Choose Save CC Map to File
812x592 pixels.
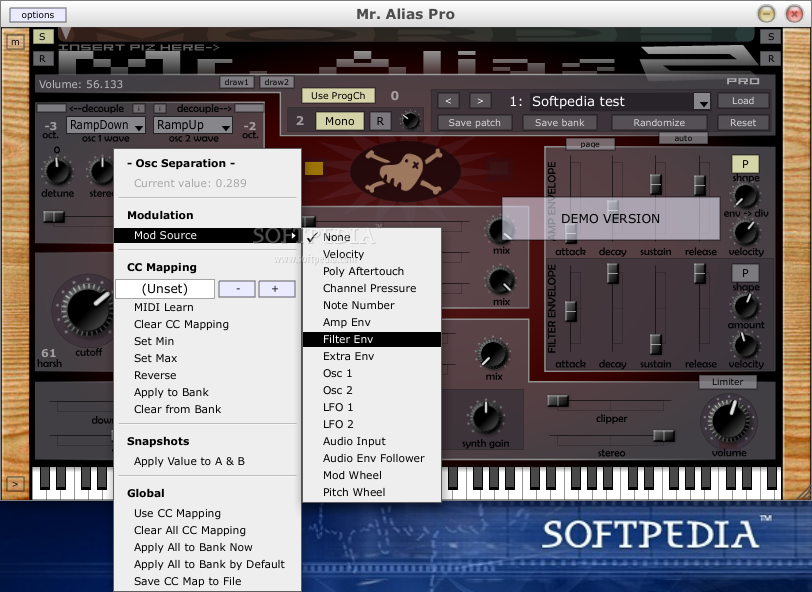pos(207,581)
